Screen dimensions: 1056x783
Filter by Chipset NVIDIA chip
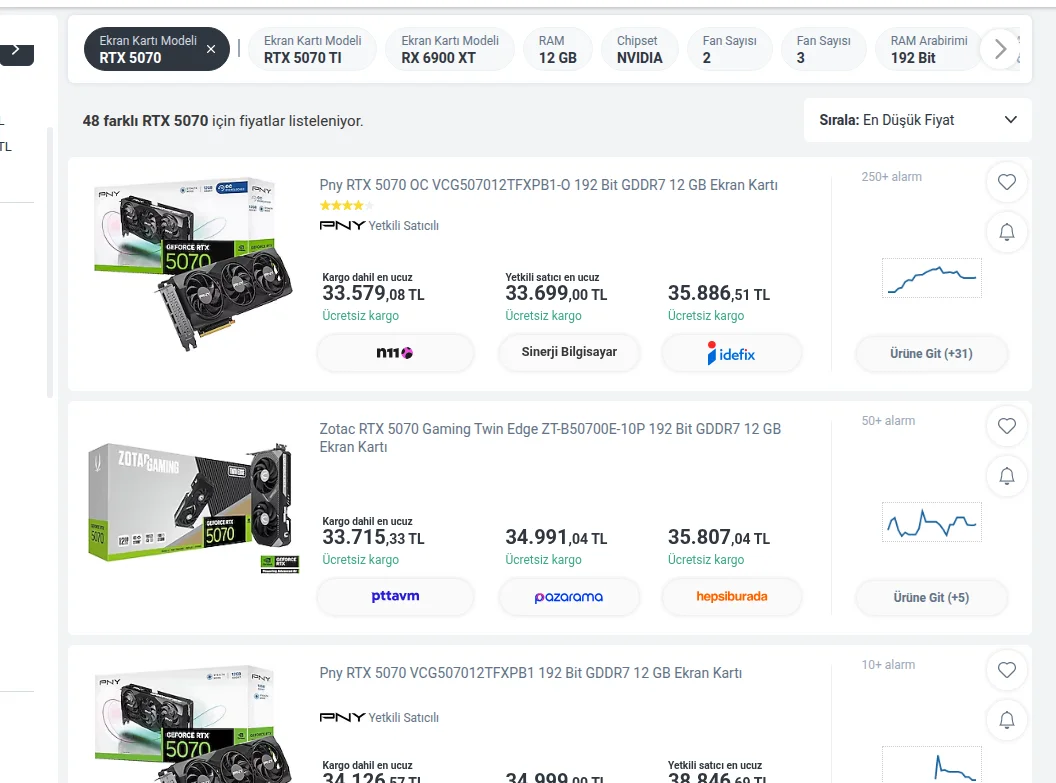tap(639, 49)
